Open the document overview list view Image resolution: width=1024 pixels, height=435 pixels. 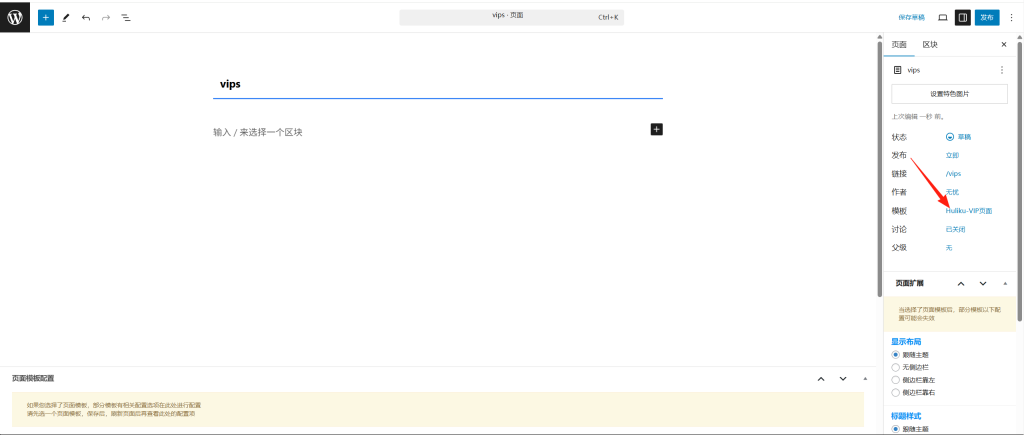tap(126, 17)
